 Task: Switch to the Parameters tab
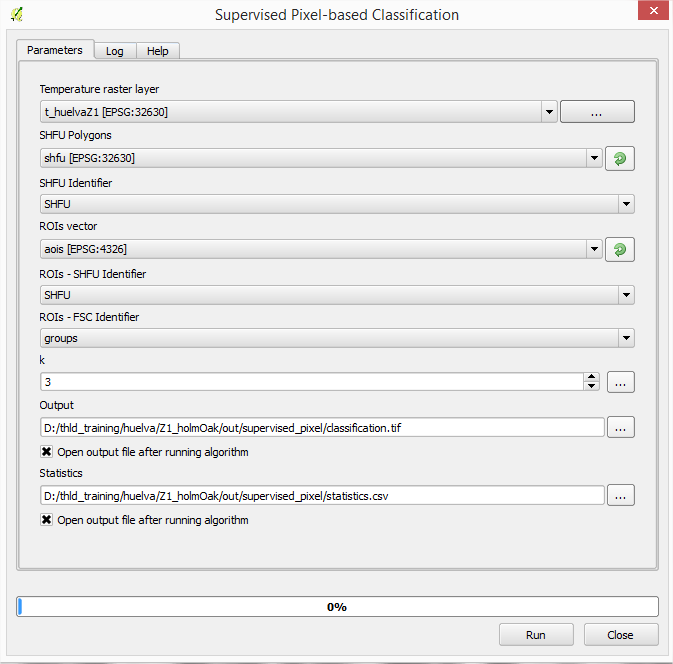click(x=55, y=50)
